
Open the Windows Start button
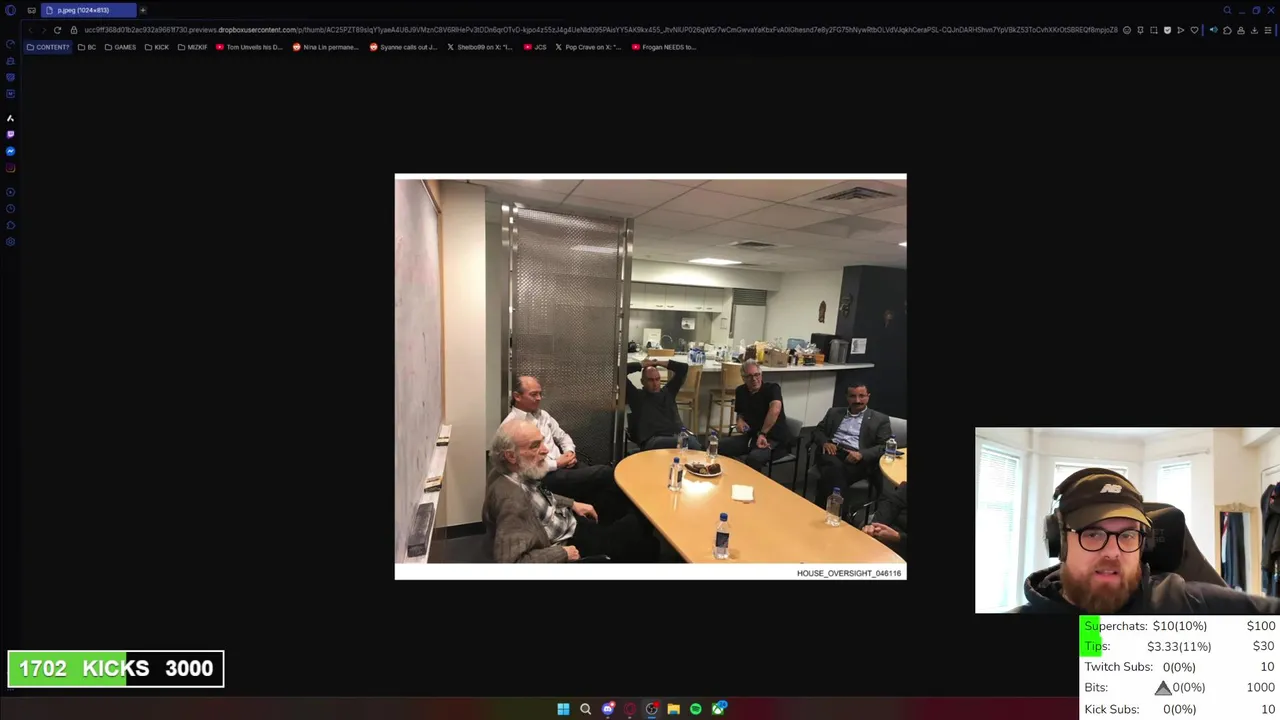tap(563, 709)
